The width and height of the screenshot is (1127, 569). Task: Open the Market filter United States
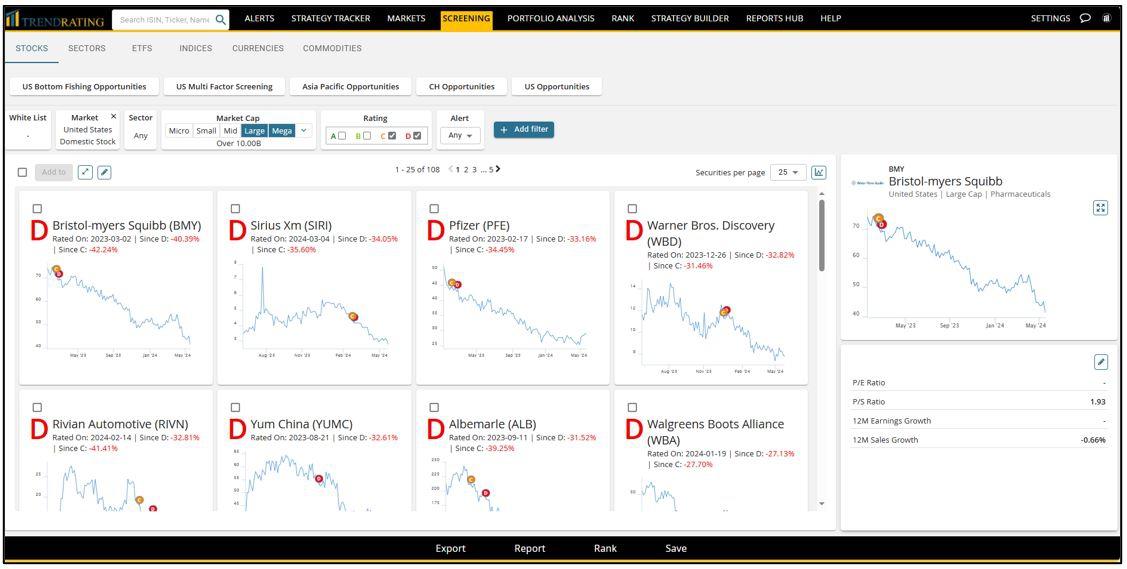coord(88,129)
